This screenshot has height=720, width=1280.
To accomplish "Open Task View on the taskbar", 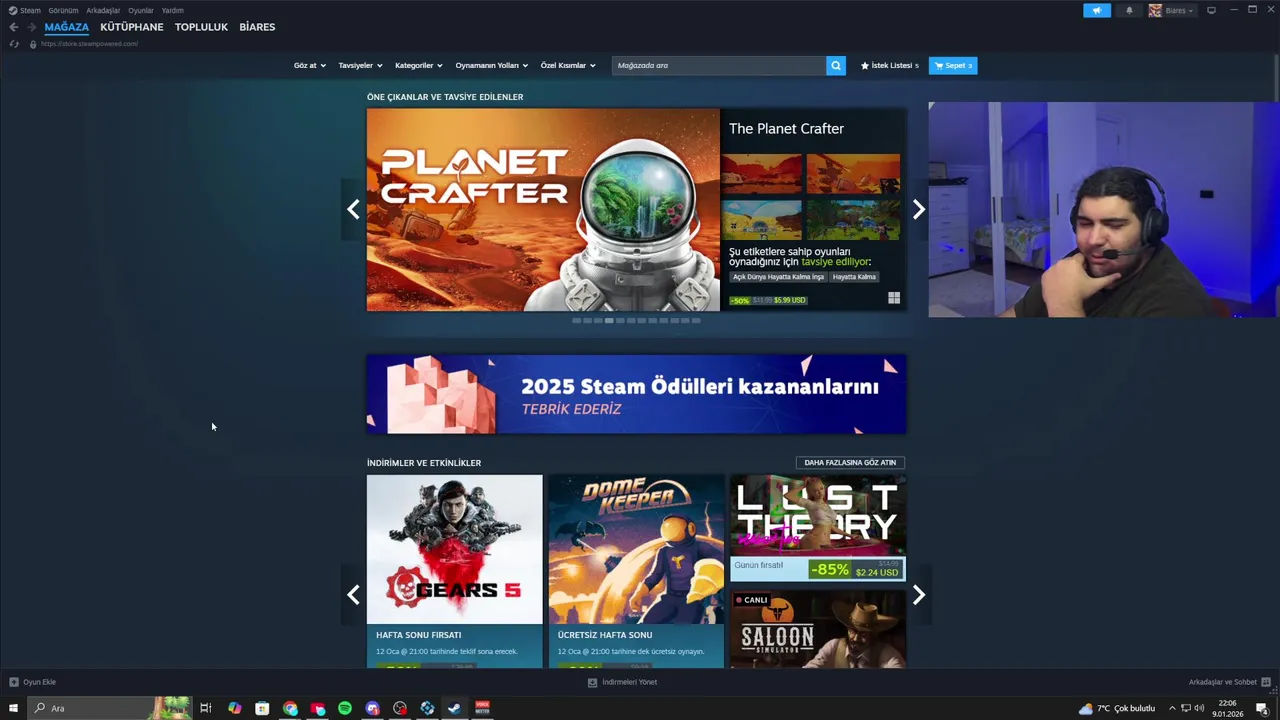I will pyautogui.click(x=206, y=708).
